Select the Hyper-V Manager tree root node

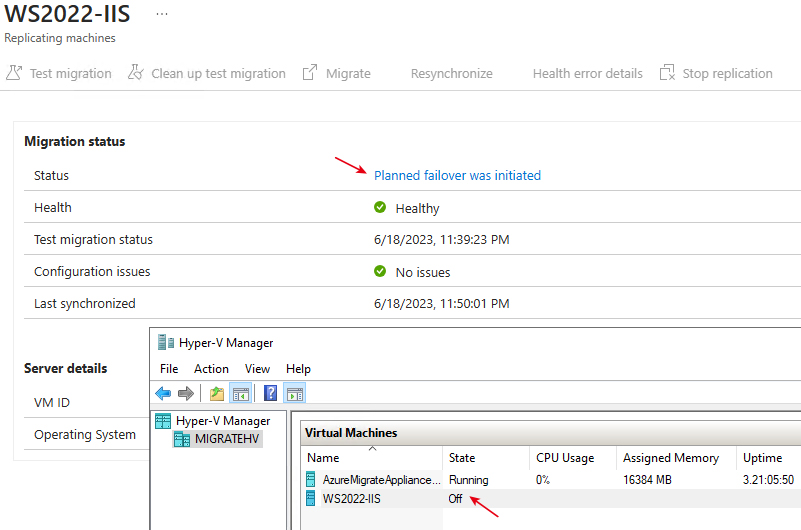pos(223,421)
